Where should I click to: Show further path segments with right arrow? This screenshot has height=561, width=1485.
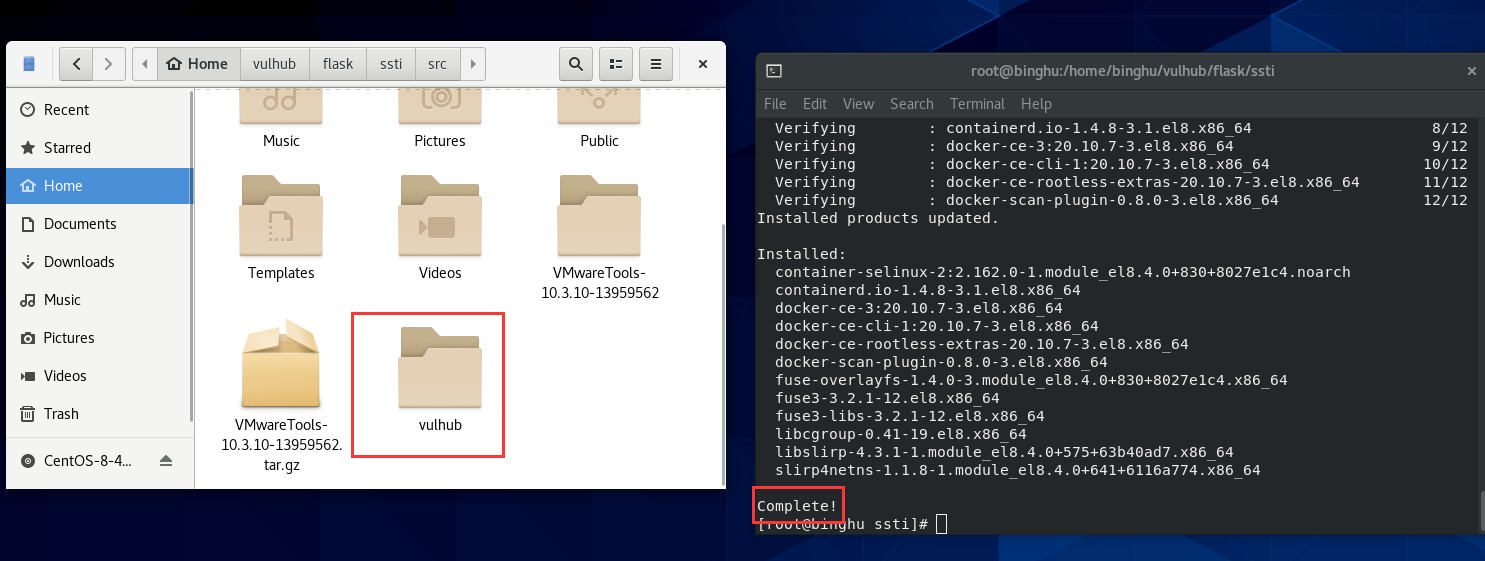point(473,64)
